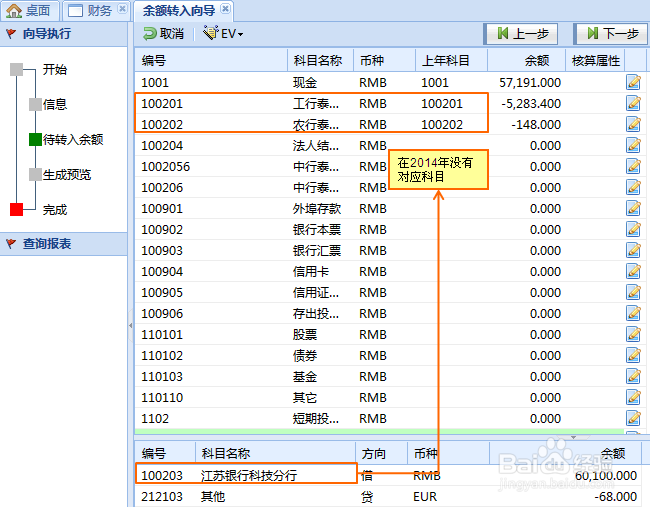Click edit icon for row 100903 银行汇票

click(633, 250)
